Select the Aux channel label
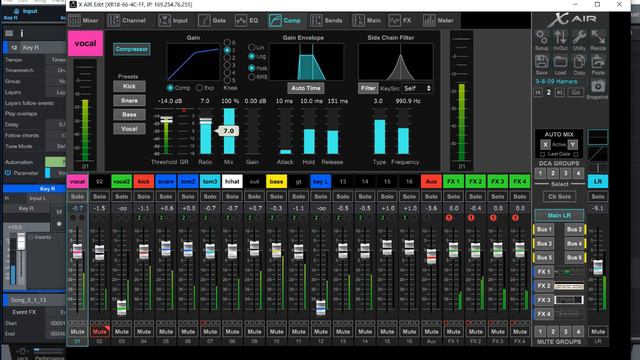Screen dimensions: 640x360 pos(431,182)
